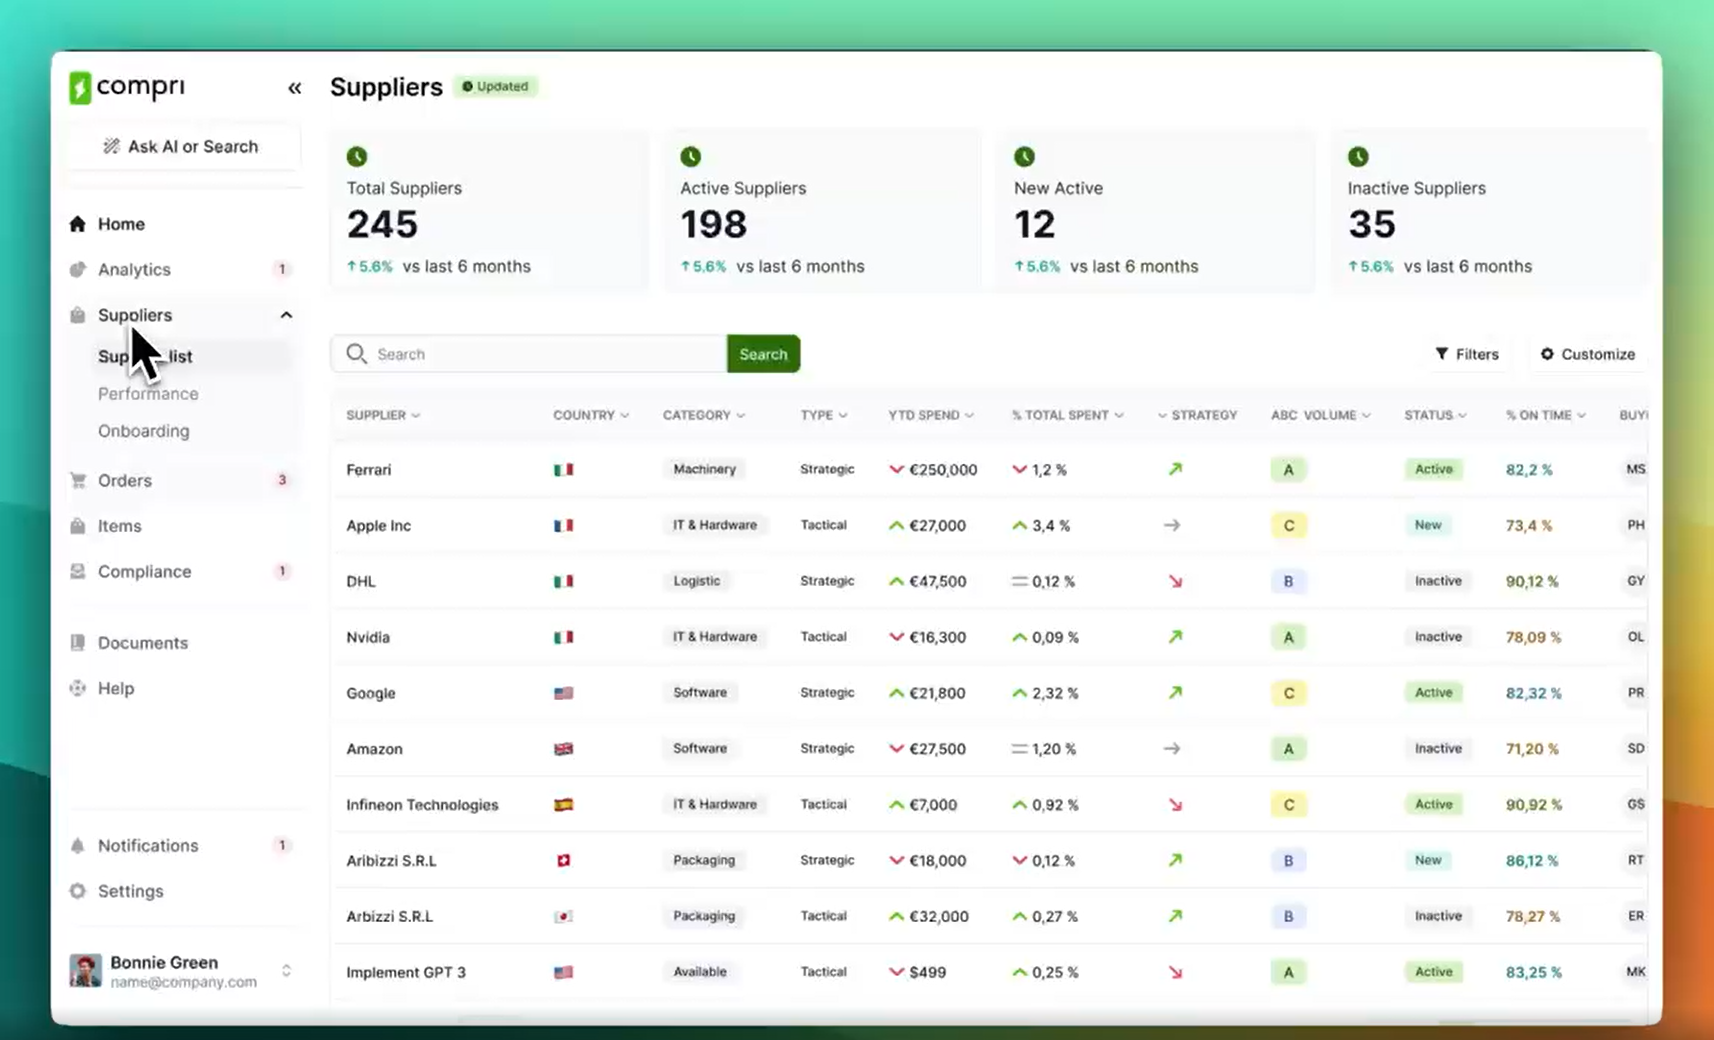Click the Aribizzi S.R.L row flag icon

[564, 860]
